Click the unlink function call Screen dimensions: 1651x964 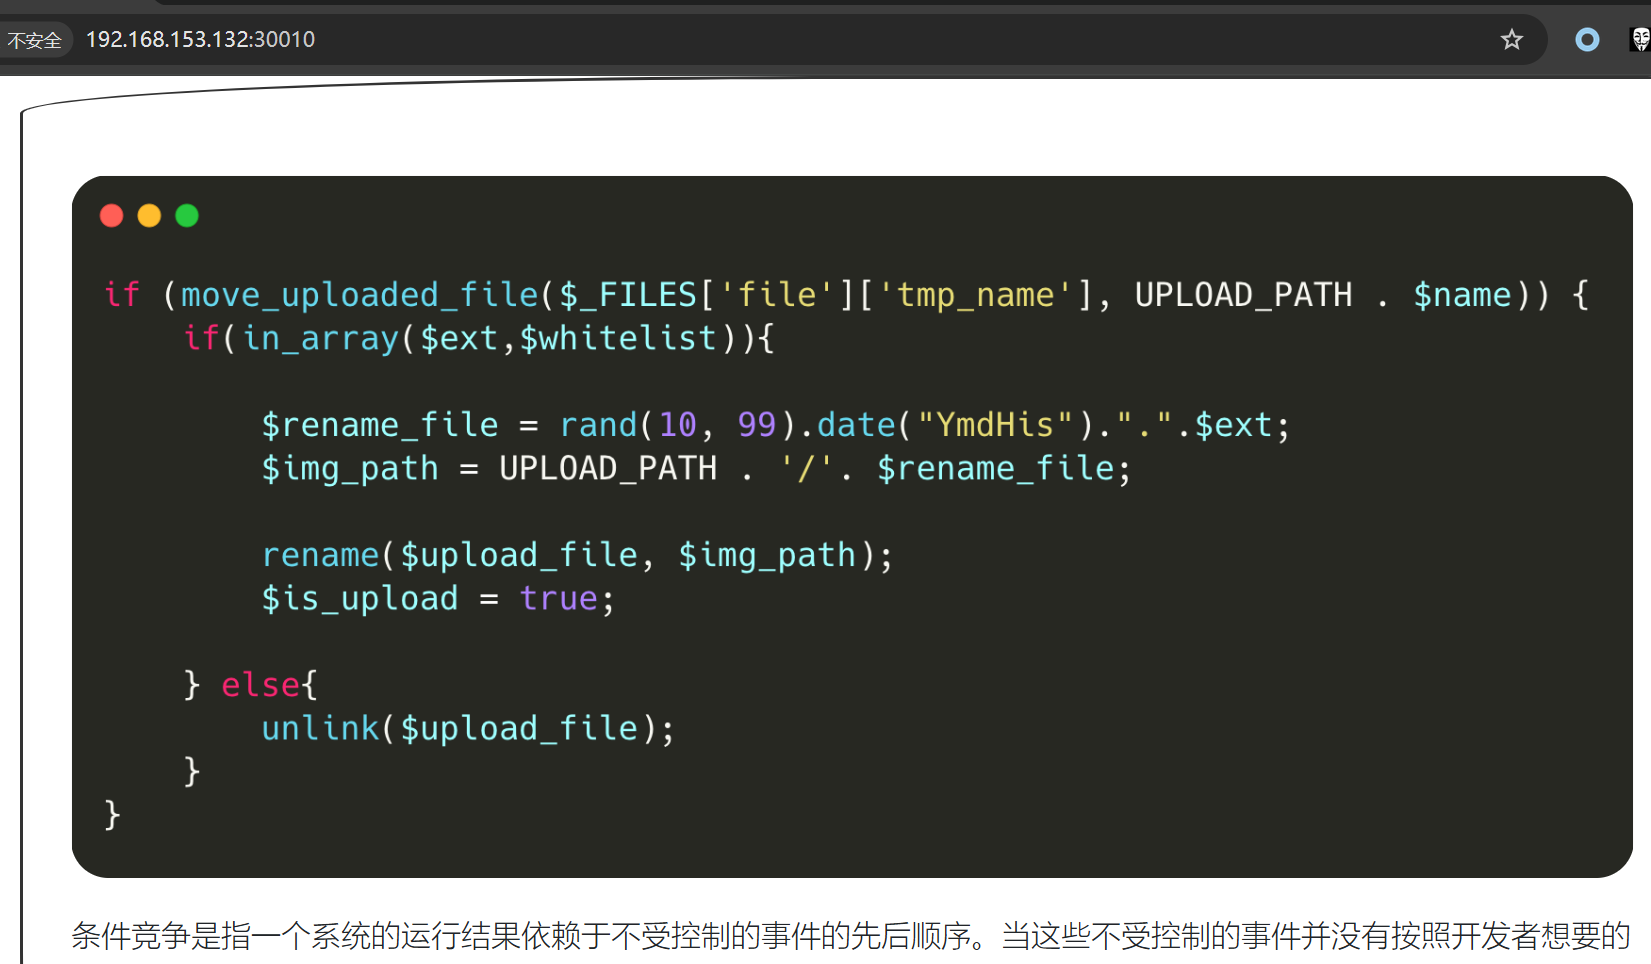click(x=320, y=728)
